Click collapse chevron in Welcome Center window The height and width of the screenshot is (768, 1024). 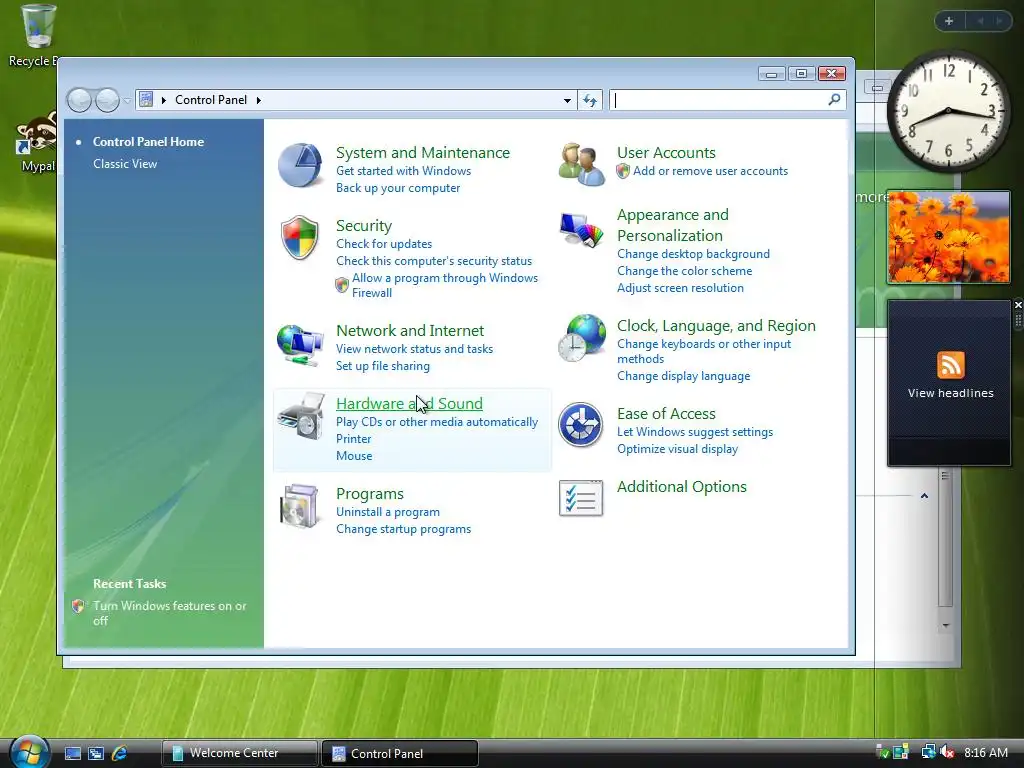(x=924, y=496)
